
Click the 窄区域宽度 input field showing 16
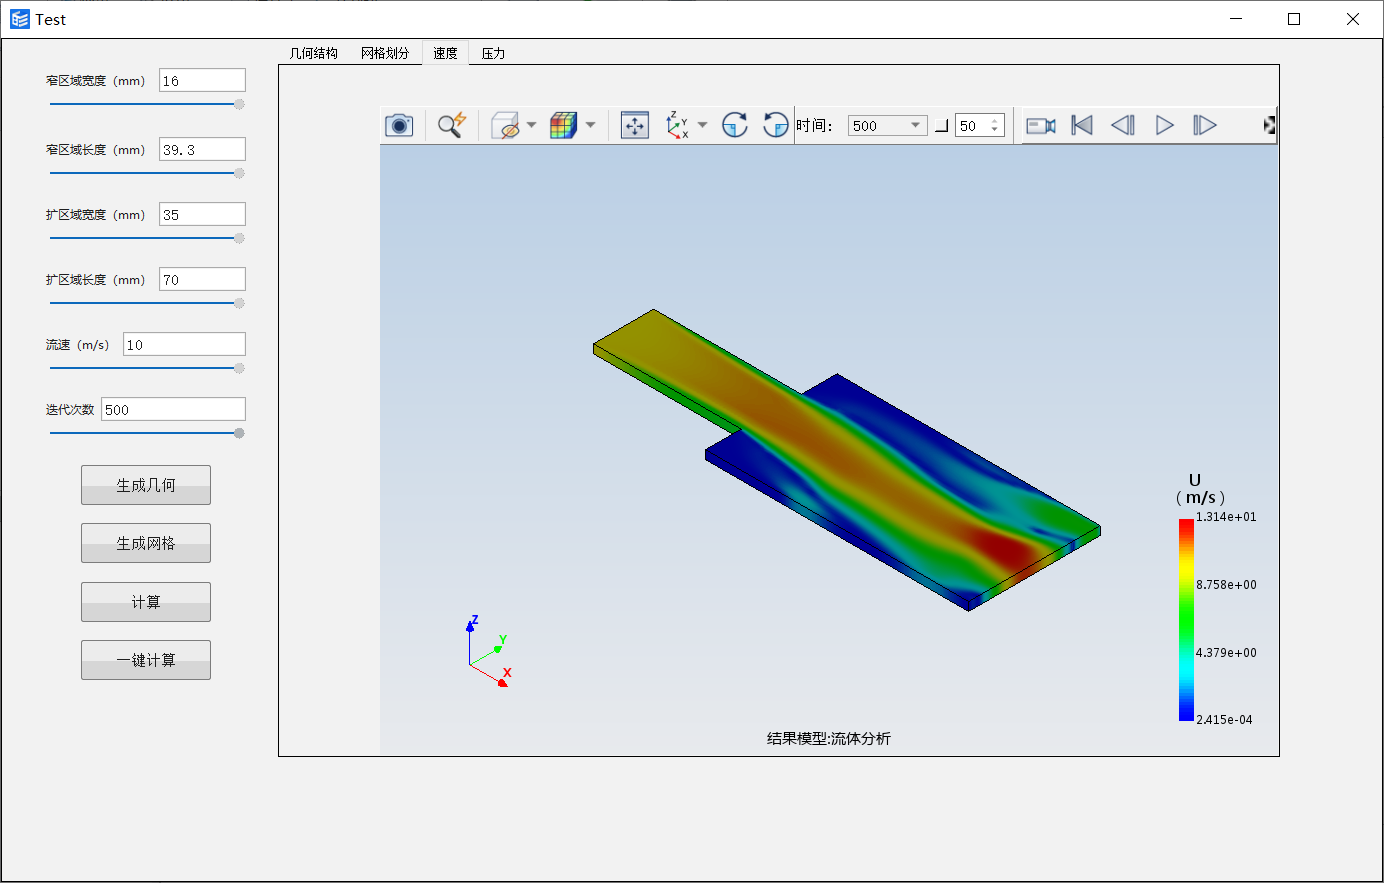pos(202,81)
